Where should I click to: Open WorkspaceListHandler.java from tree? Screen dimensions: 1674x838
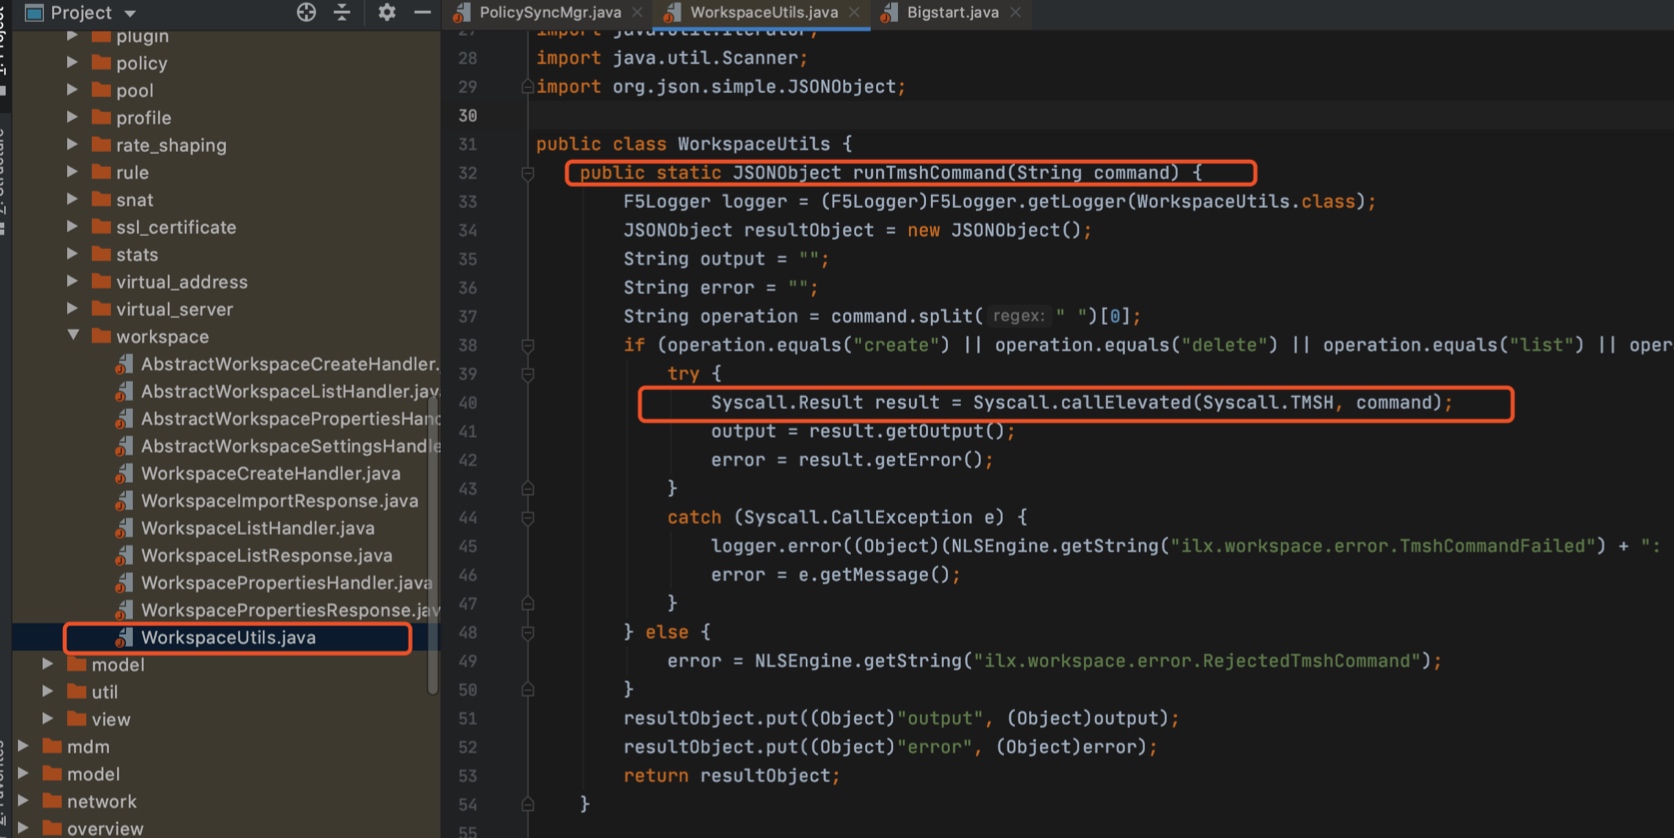[257, 528]
